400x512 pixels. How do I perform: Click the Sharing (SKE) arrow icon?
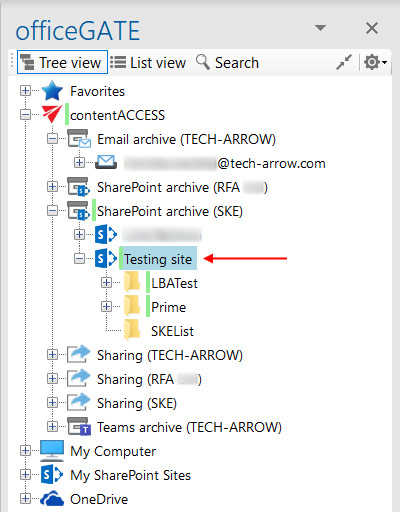click(x=79, y=402)
